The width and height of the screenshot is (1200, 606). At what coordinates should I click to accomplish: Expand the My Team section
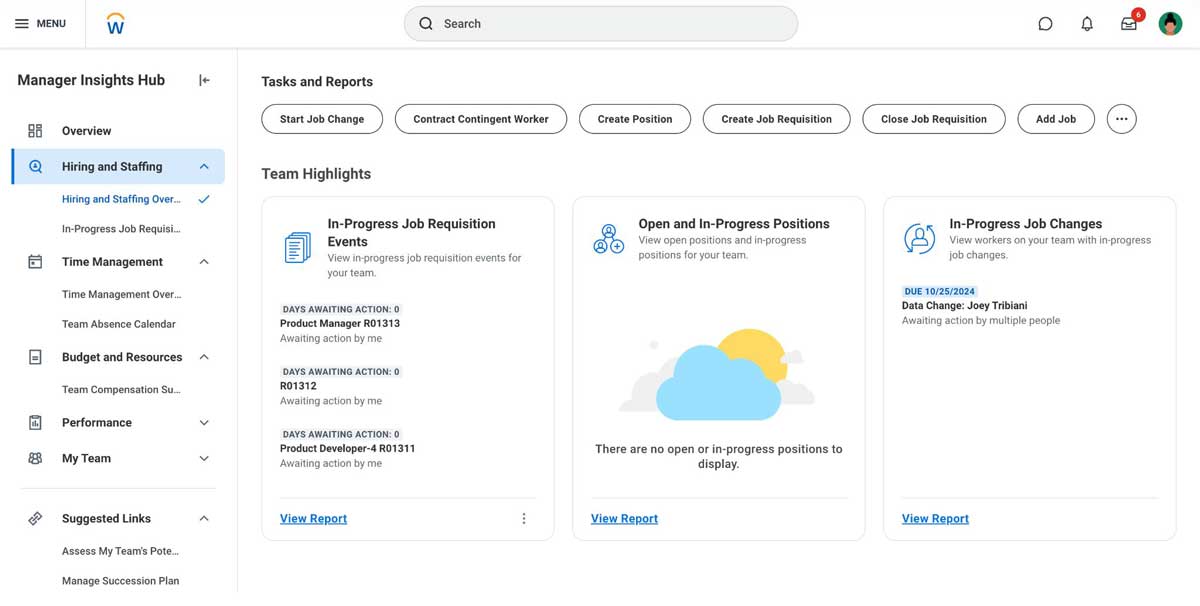(204, 459)
